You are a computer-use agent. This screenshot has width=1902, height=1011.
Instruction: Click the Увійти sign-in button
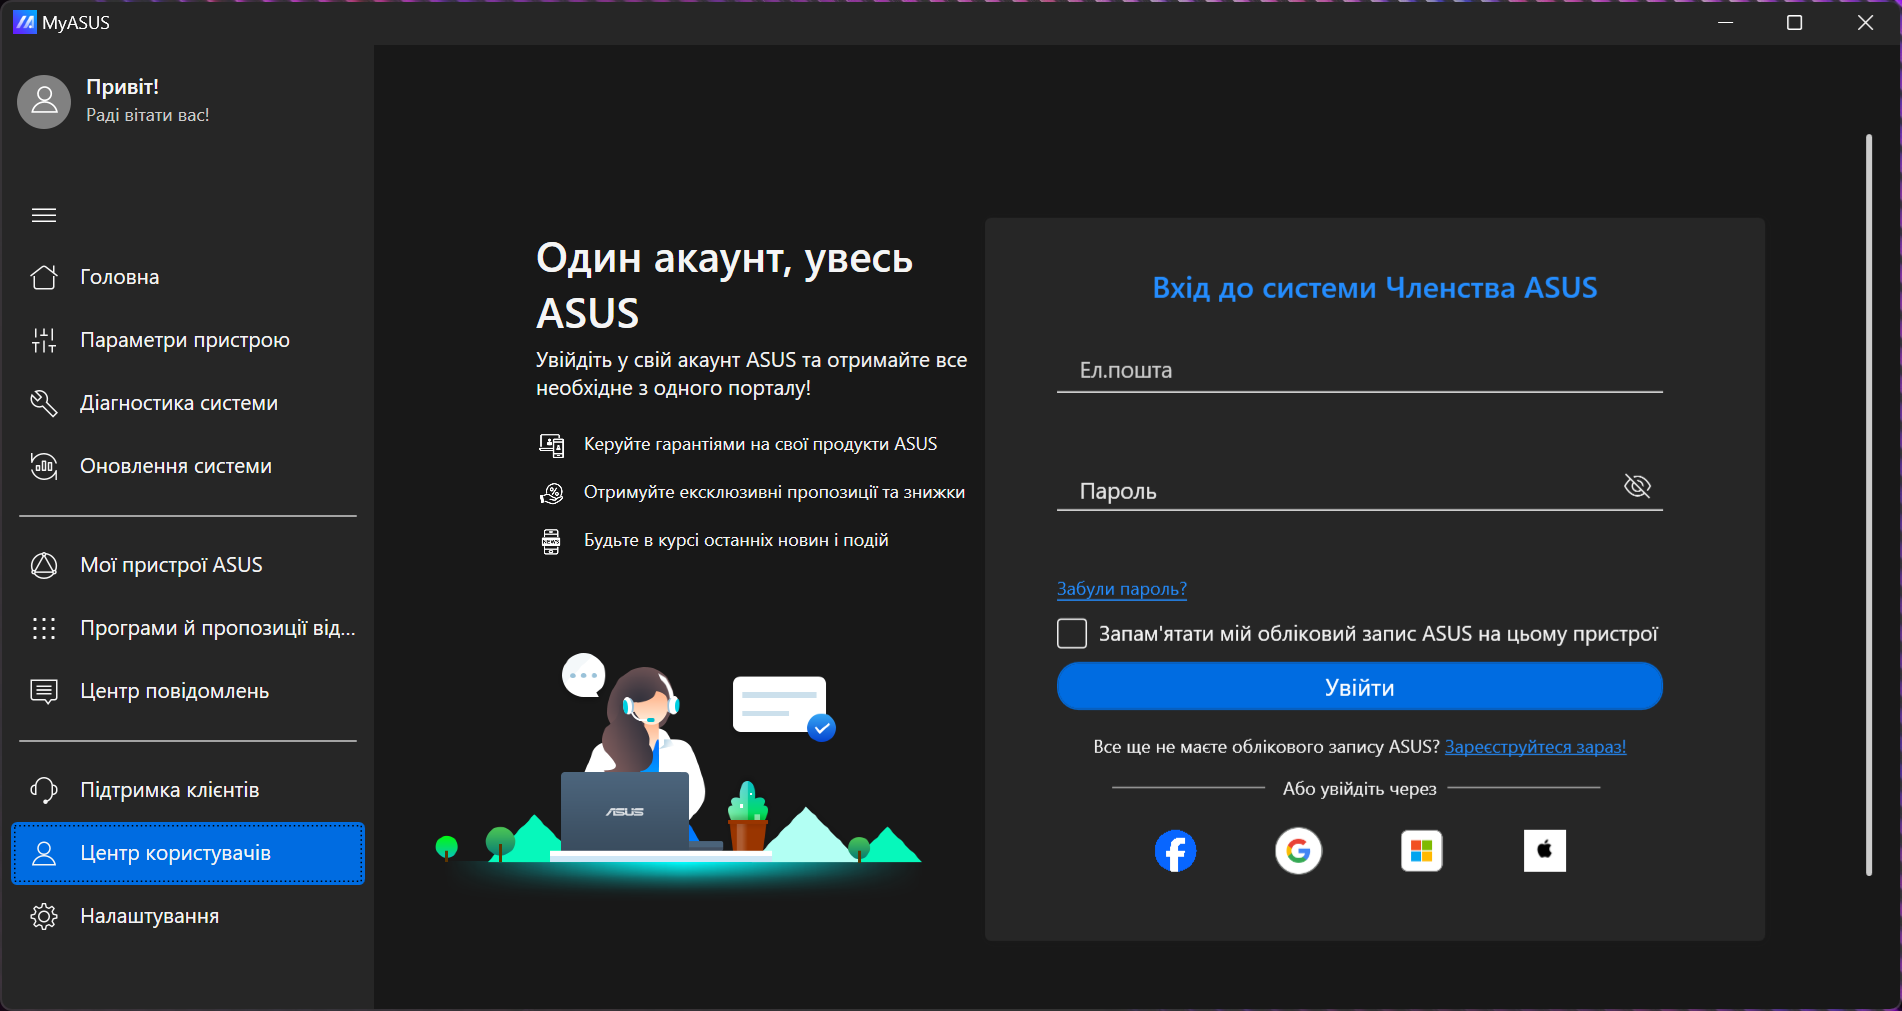click(1360, 687)
